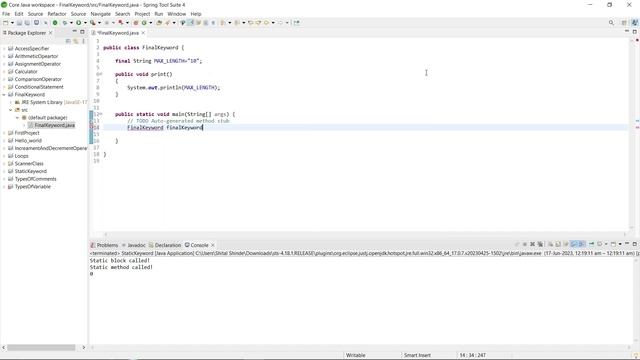The height and width of the screenshot is (360, 640).
Task: Open Display Selected Console dropdown
Action: point(606,244)
